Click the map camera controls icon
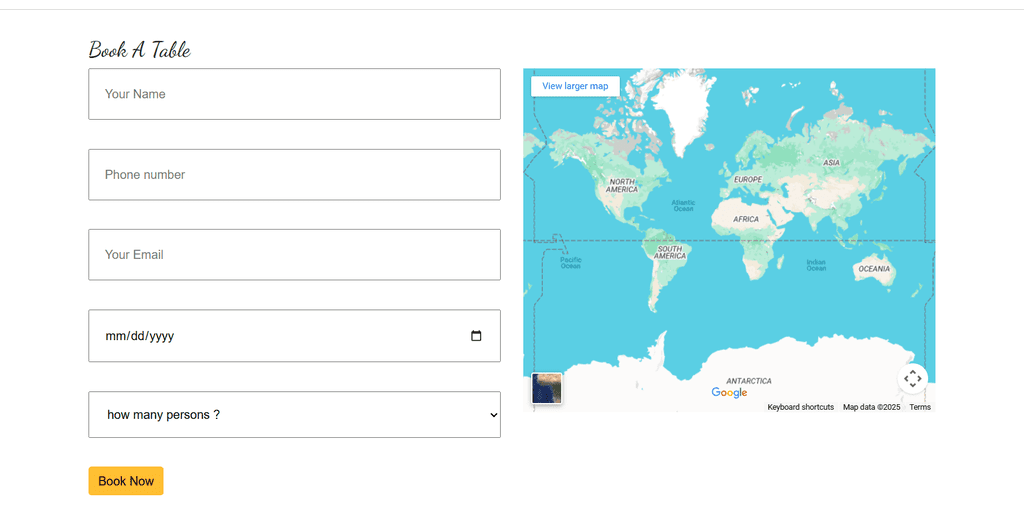The image size is (1024, 516). [912, 379]
